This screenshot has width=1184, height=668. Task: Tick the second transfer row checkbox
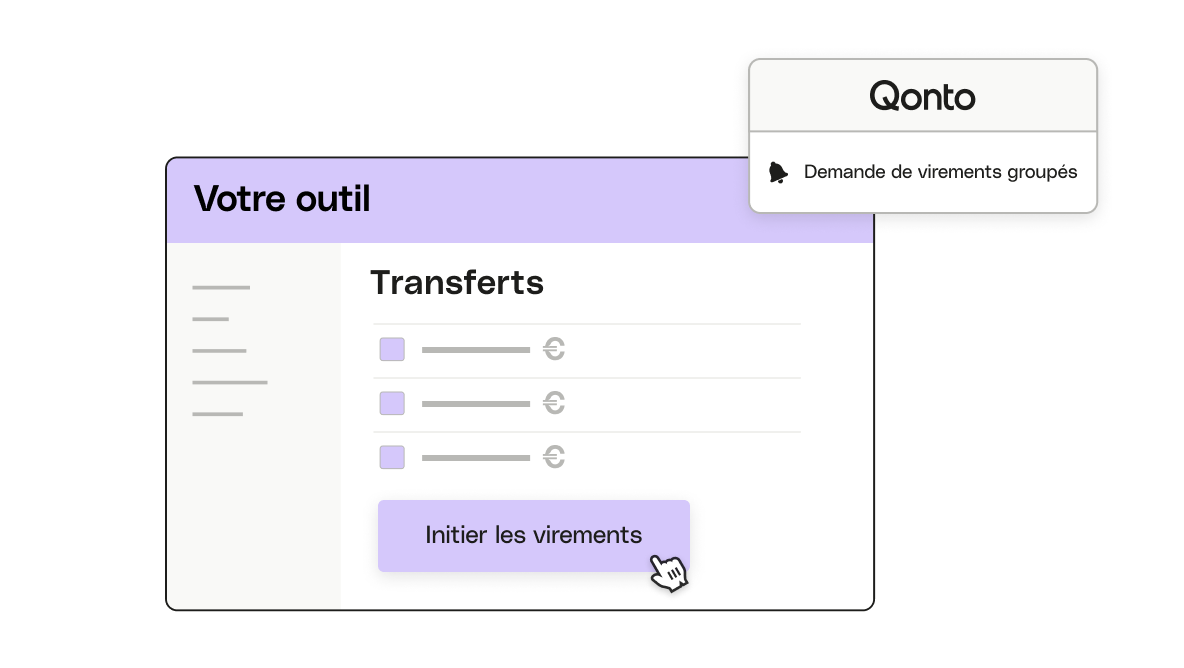[392, 403]
